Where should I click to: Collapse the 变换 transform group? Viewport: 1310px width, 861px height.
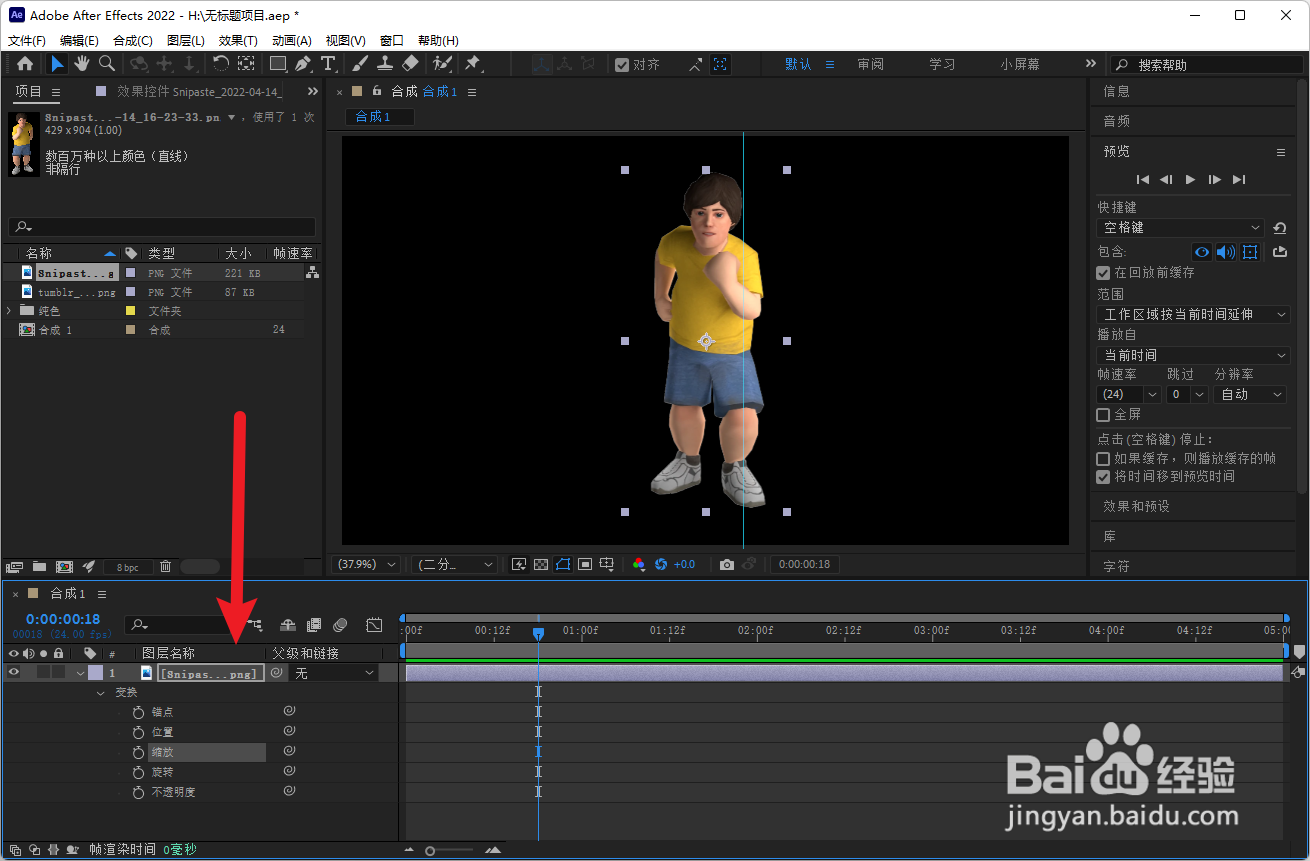pyautogui.click(x=100, y=692)
